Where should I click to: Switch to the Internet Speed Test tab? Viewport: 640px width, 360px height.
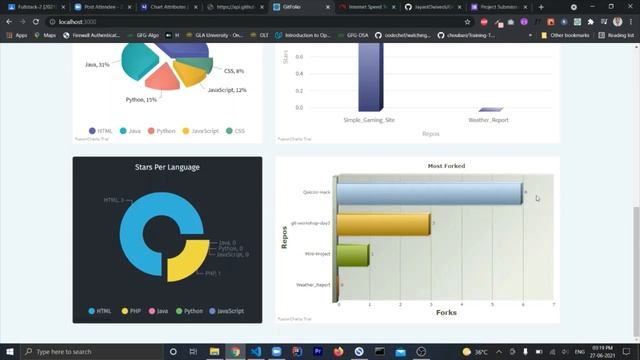click(367, 7)
